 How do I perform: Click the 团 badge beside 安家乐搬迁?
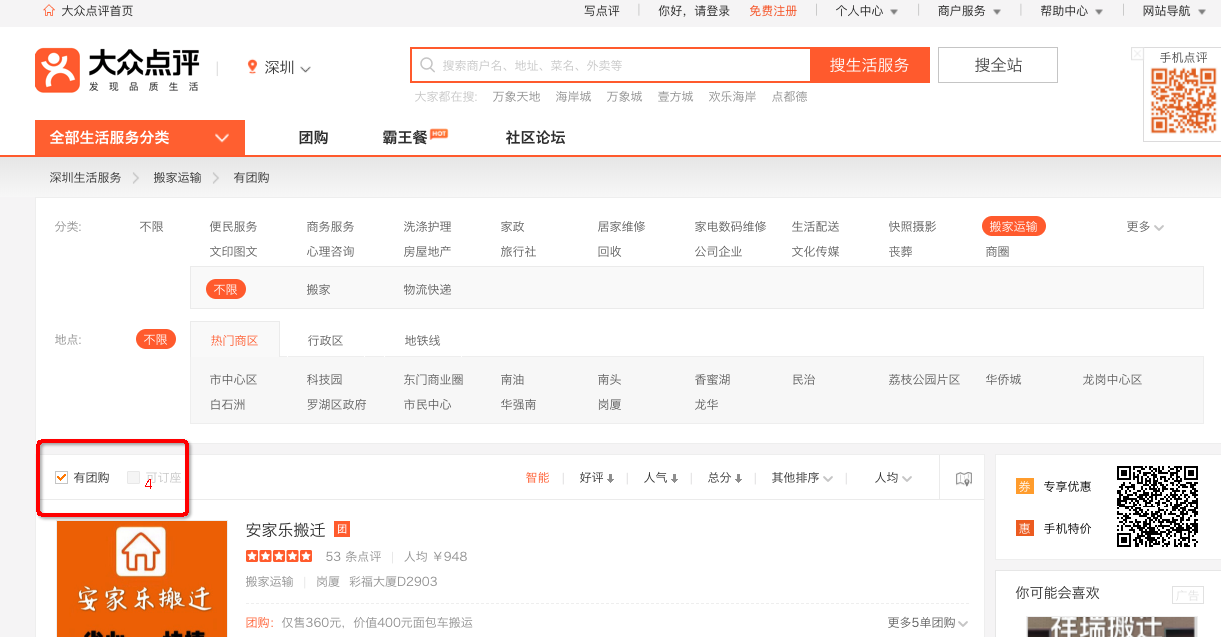(342, 530)
